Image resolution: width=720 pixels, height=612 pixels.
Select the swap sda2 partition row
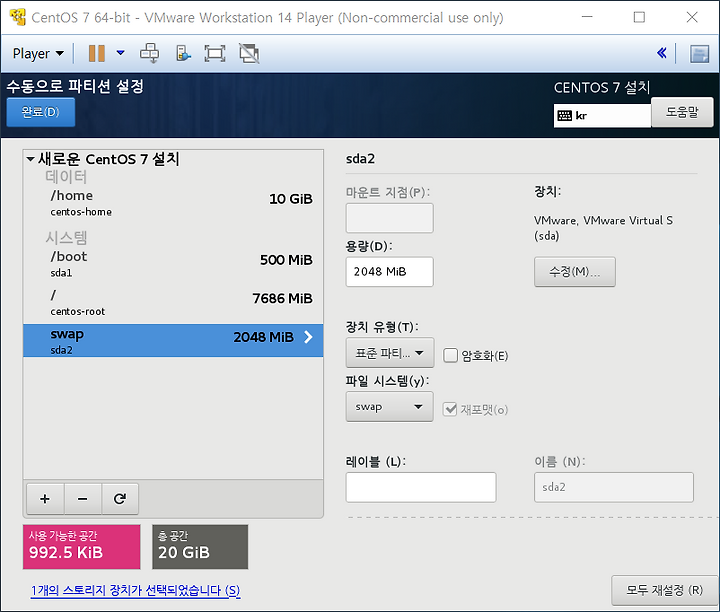tap(173, 340)
